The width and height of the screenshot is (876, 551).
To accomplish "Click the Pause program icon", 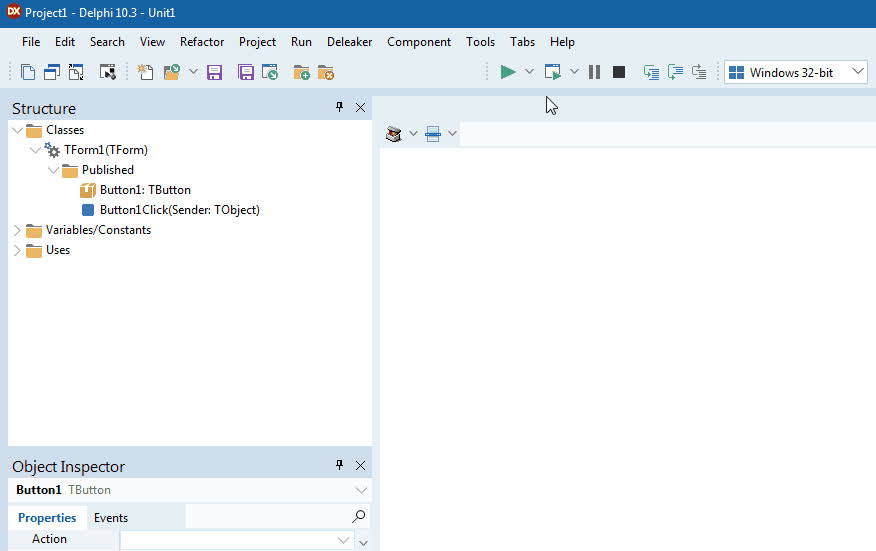I will [594, 72].
